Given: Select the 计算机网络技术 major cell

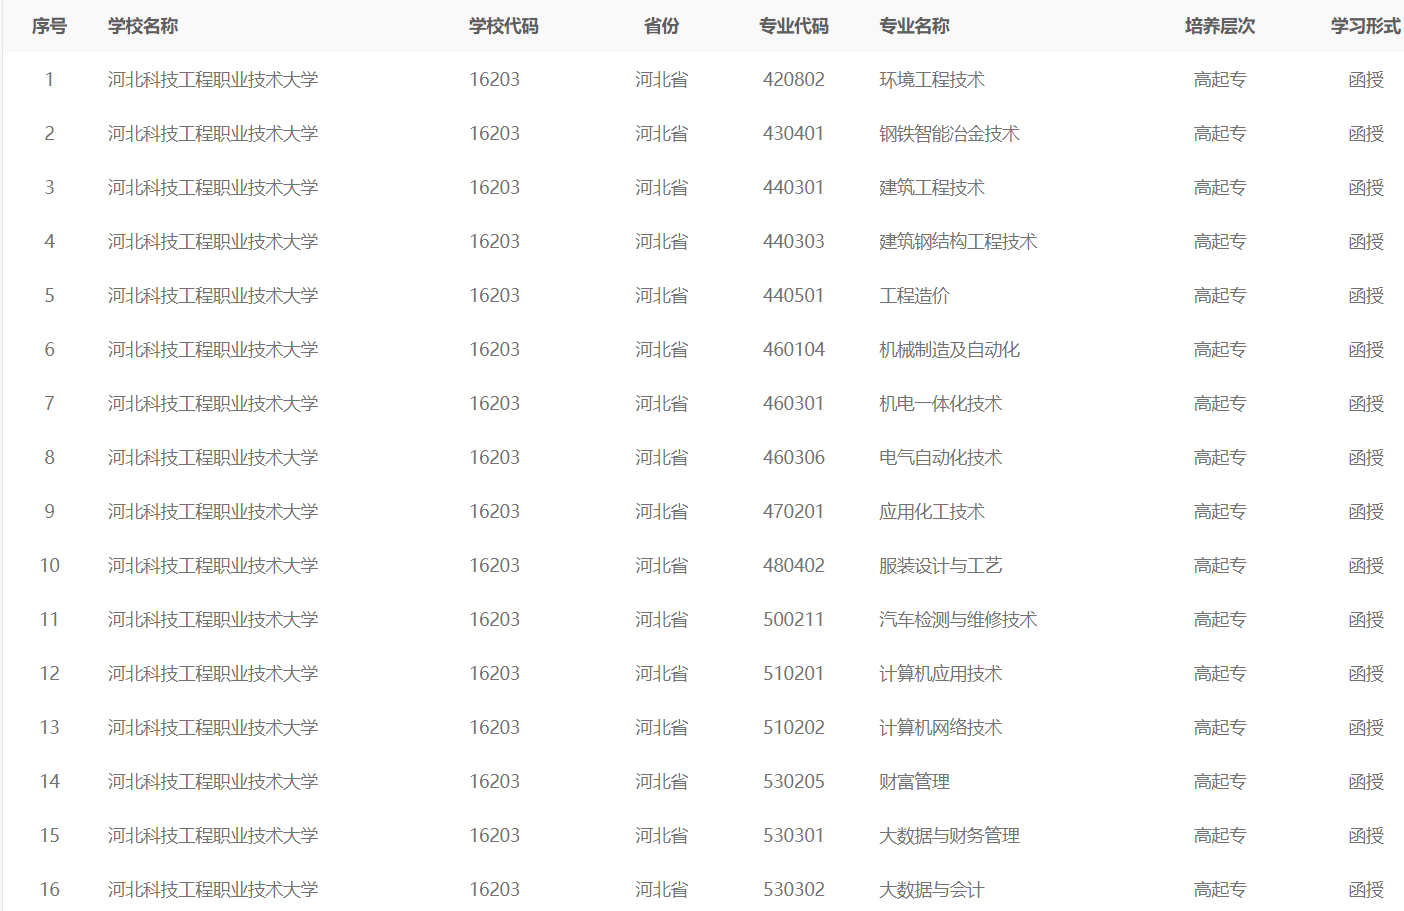Looking at the screenshot, I should (940, 728).
